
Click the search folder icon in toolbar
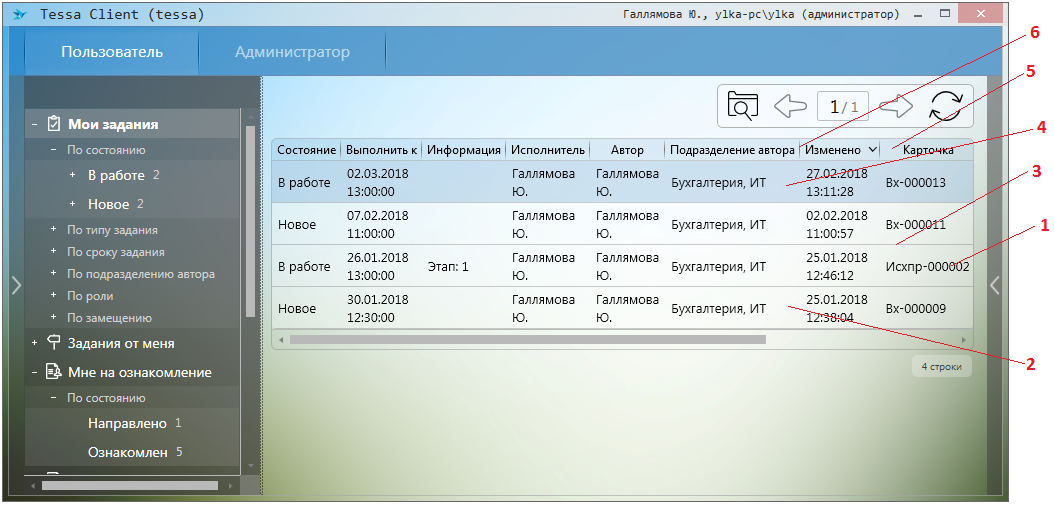[x=743, y=106]
